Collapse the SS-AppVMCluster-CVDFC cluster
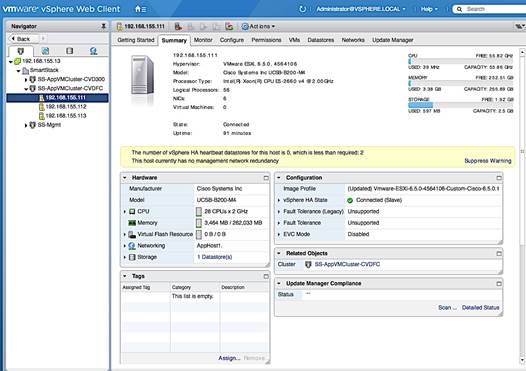 pos(26,89)
